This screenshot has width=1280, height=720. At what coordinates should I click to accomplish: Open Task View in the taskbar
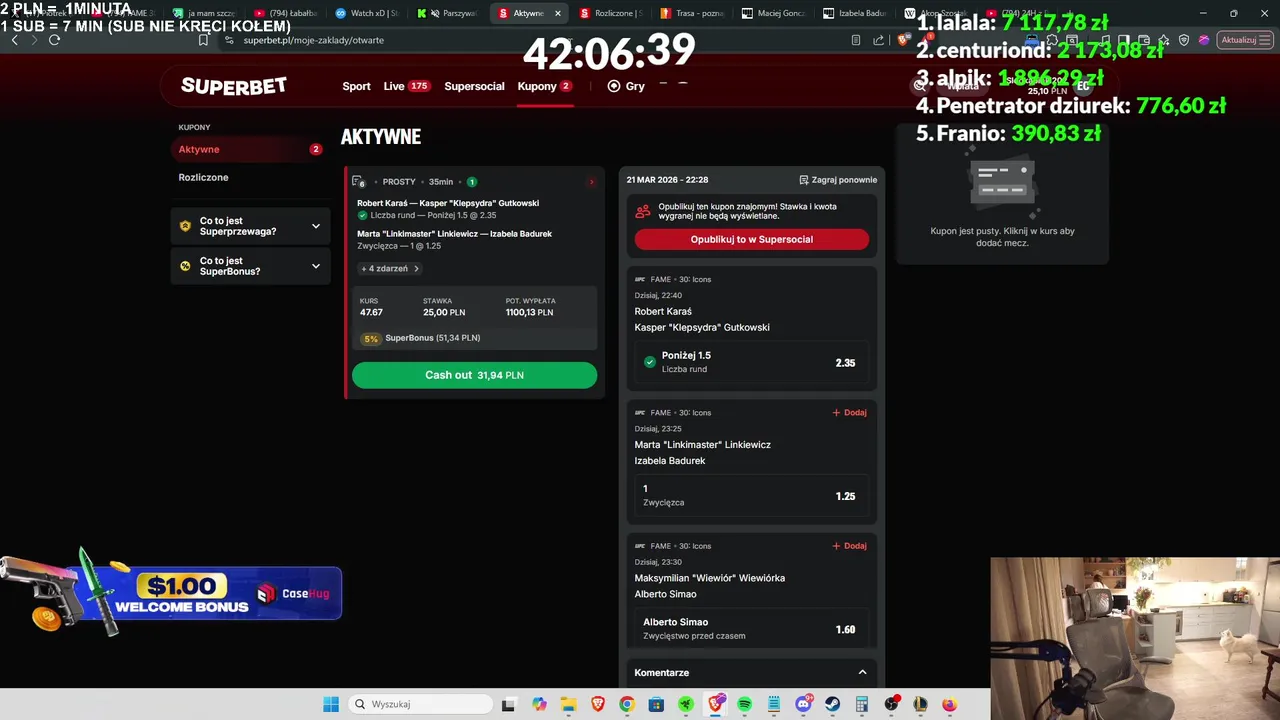pyautogui.click(x=508, y=704)
